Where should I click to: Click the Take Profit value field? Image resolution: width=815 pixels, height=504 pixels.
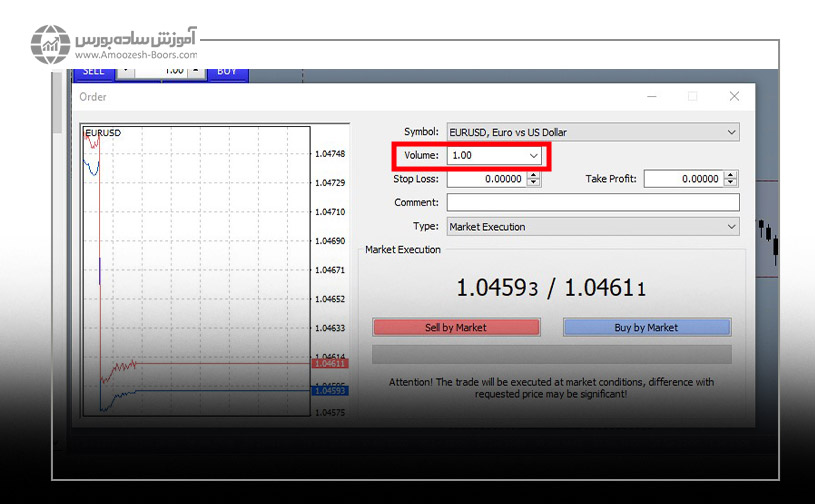click(x=682, y=179)
